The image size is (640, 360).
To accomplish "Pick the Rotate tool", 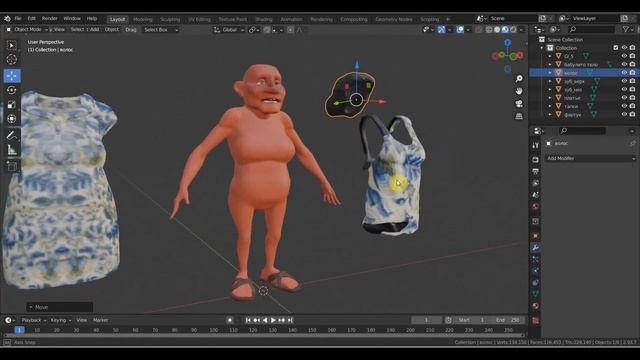I will [11, 90].
